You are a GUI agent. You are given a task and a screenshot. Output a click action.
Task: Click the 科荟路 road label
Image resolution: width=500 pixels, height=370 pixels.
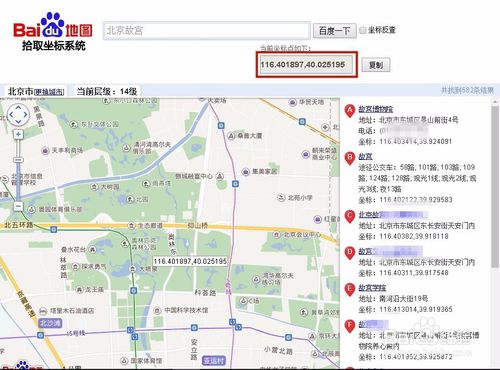[x=205, y=293]
